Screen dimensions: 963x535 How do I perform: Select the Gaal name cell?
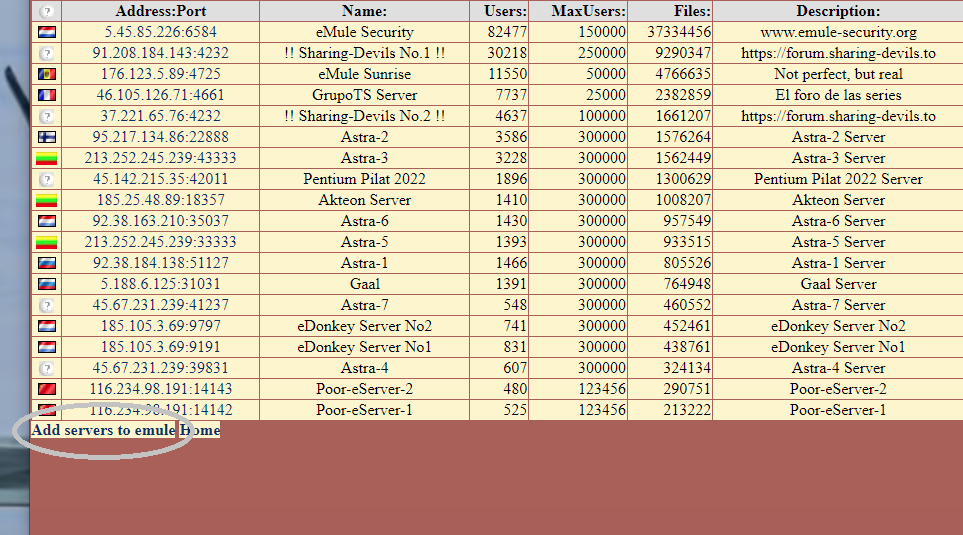click(364, 284)
